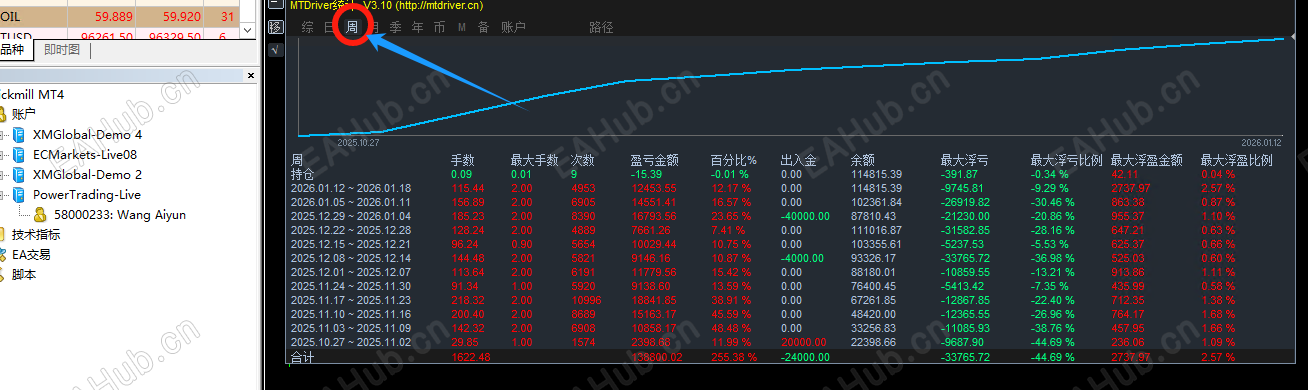Click the 手数 column header
This screenshot has width=1308, height=390.
(462, 160)
